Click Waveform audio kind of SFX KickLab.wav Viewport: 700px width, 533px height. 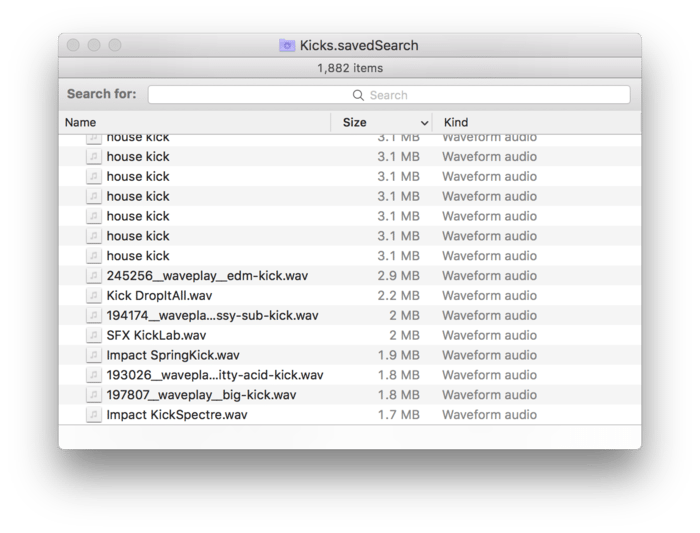pos(489,335)
